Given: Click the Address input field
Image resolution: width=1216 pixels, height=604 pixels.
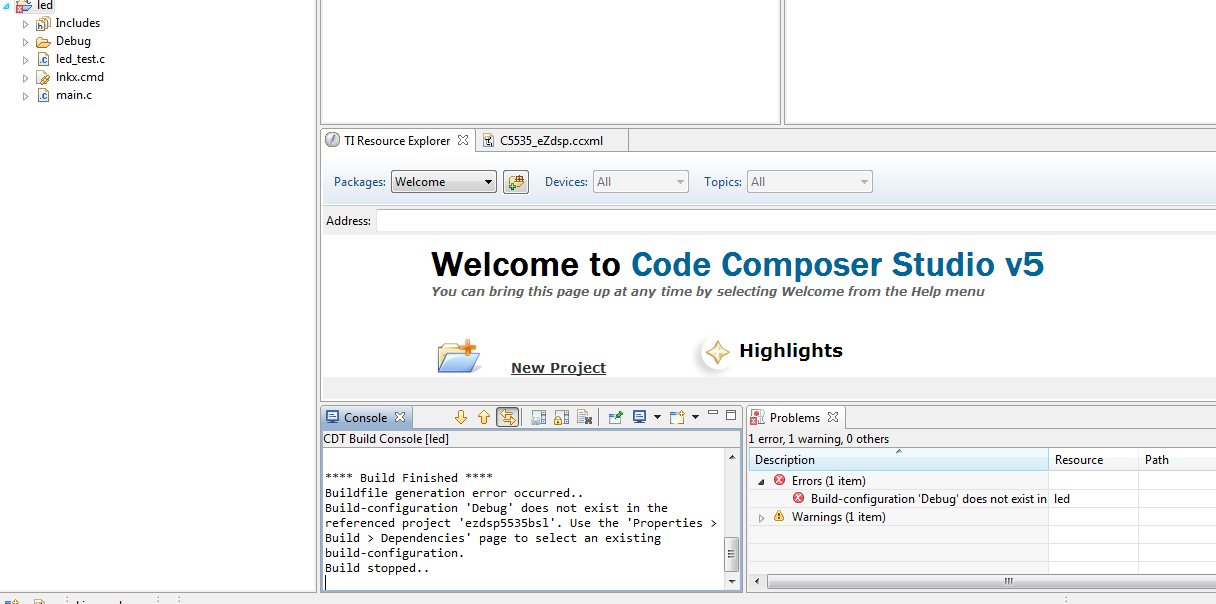Looking at the screenshot, I should pyautogui.click(x=795, y=220).
